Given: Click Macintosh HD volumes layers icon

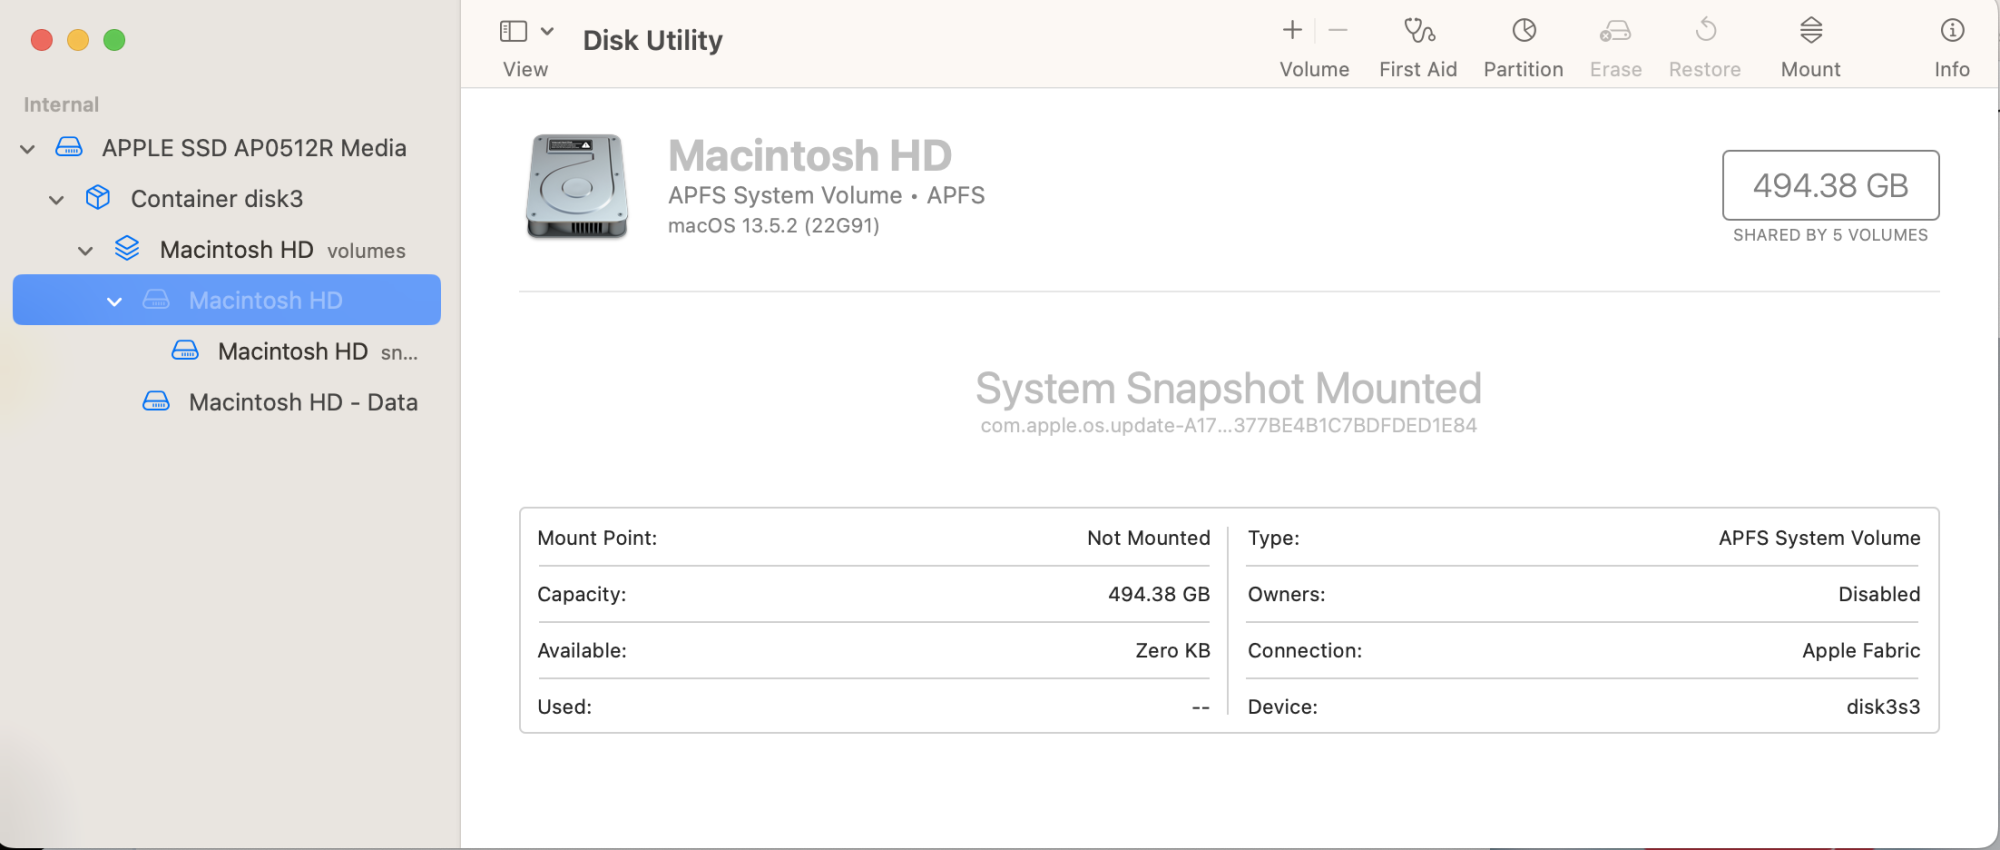Looking at the screenshot, I should 127,248.
